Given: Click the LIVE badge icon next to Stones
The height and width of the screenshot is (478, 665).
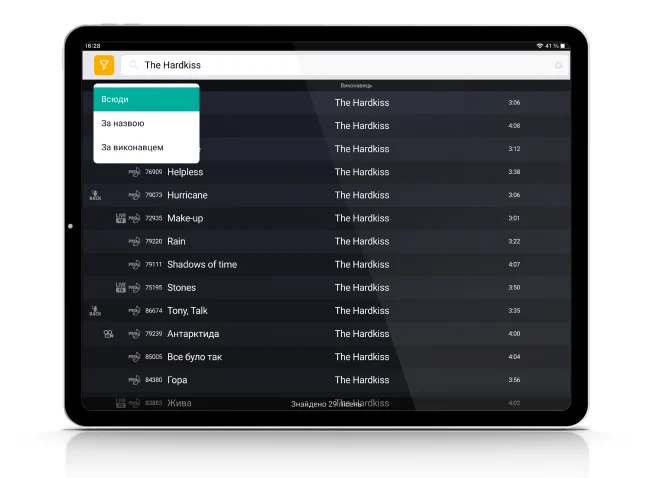Looking at the screenshot, I should point(120,287).
